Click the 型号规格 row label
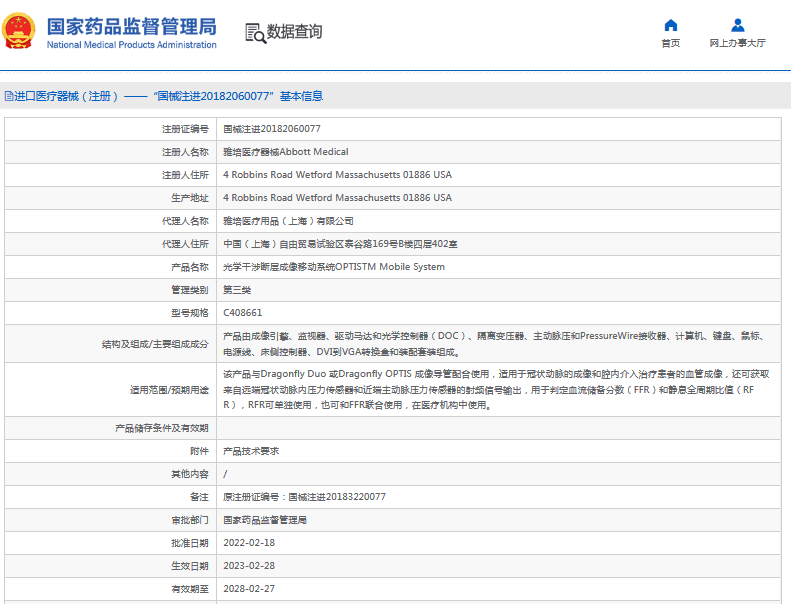Viewport: 791px width, 604px height. 190,313
